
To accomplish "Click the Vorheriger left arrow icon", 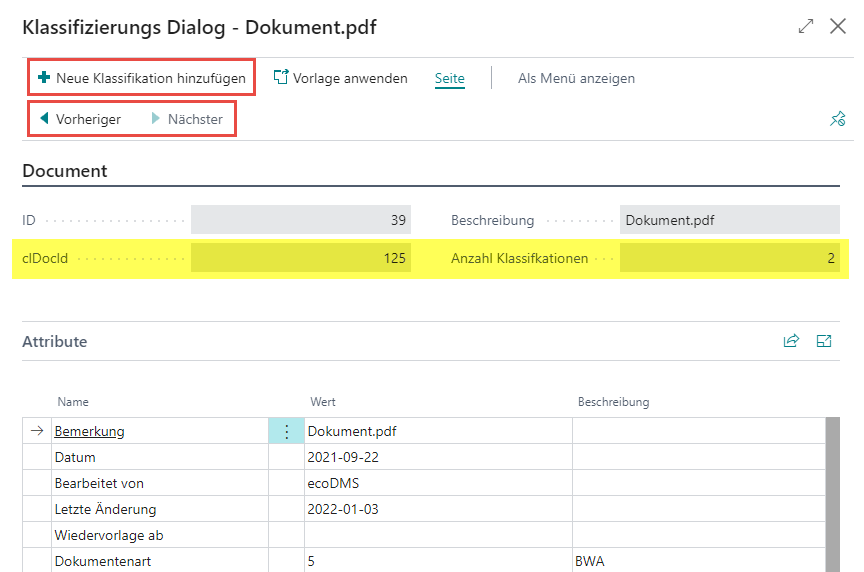I will (x=45, y=118).
